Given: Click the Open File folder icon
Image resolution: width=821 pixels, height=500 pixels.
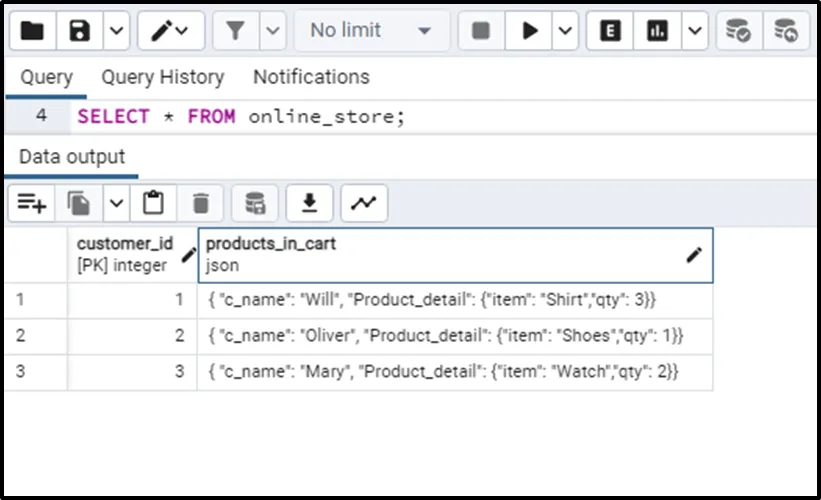Looking at the screenshot, I should 33,31.
